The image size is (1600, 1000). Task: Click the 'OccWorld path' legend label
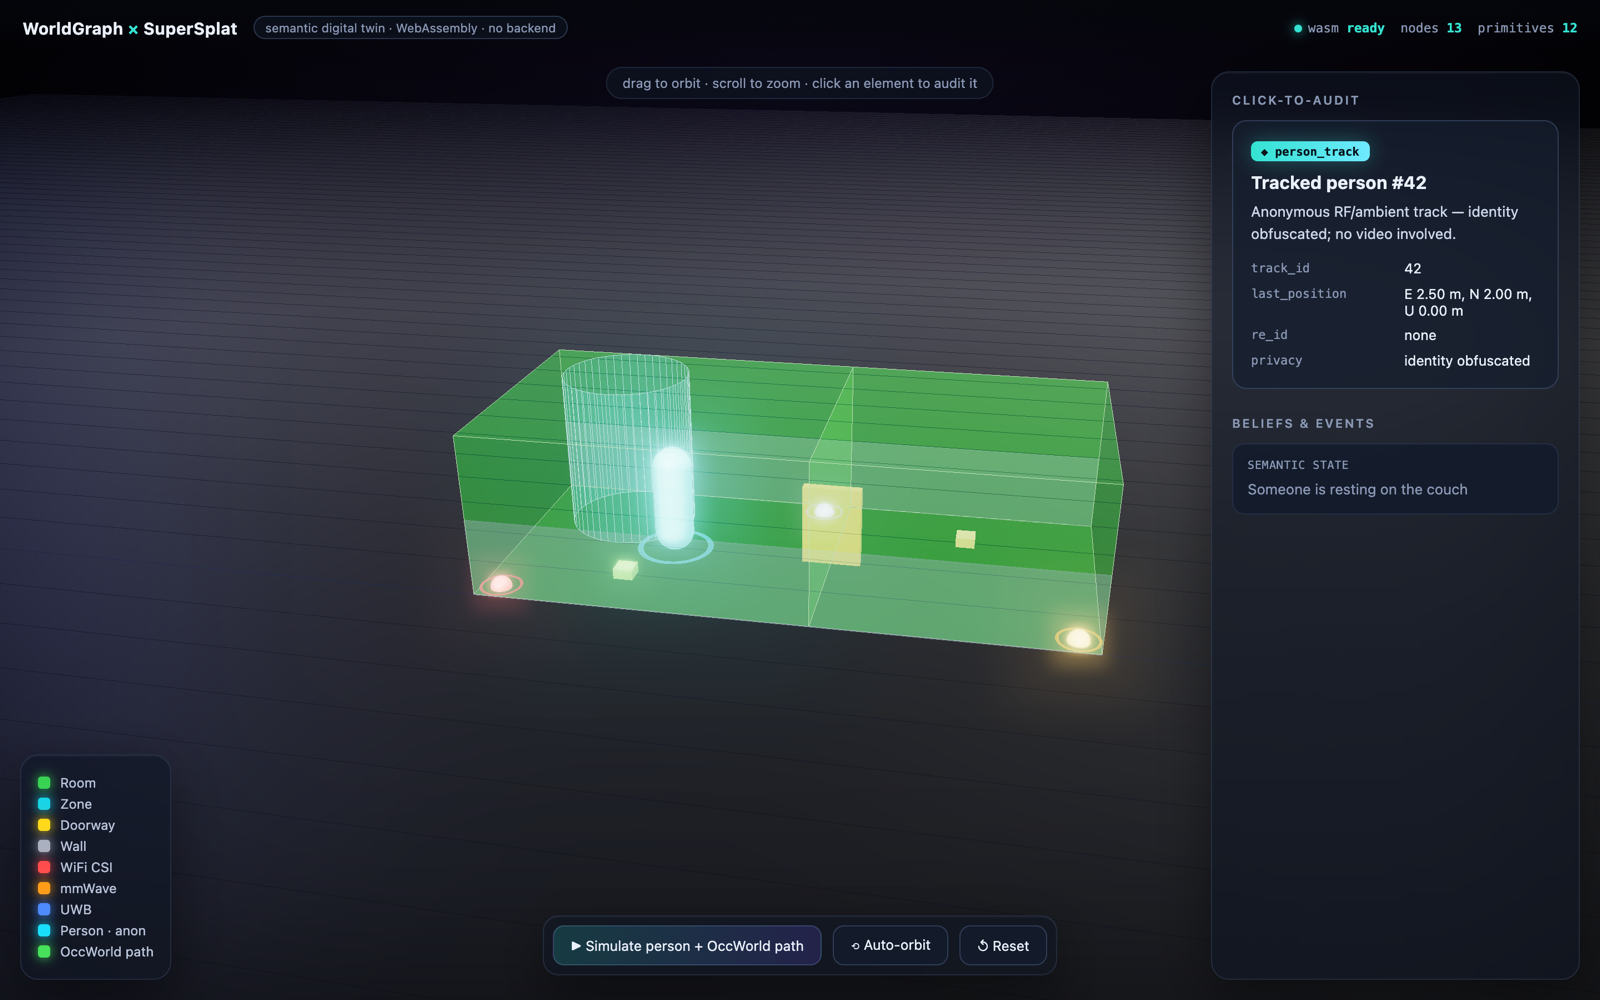[107, 952]
